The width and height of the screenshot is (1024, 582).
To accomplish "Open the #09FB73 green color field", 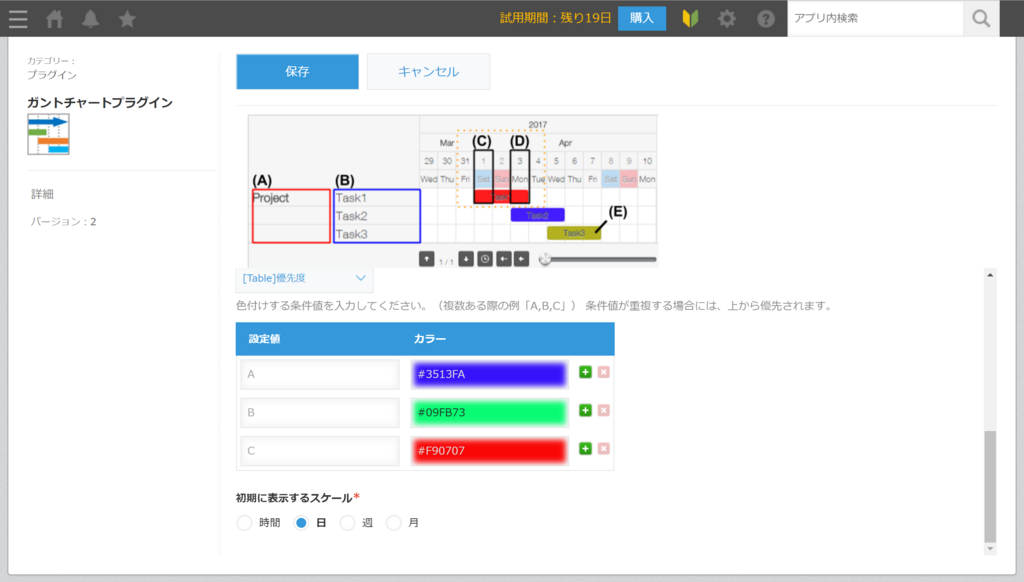I will coord(489,412).
